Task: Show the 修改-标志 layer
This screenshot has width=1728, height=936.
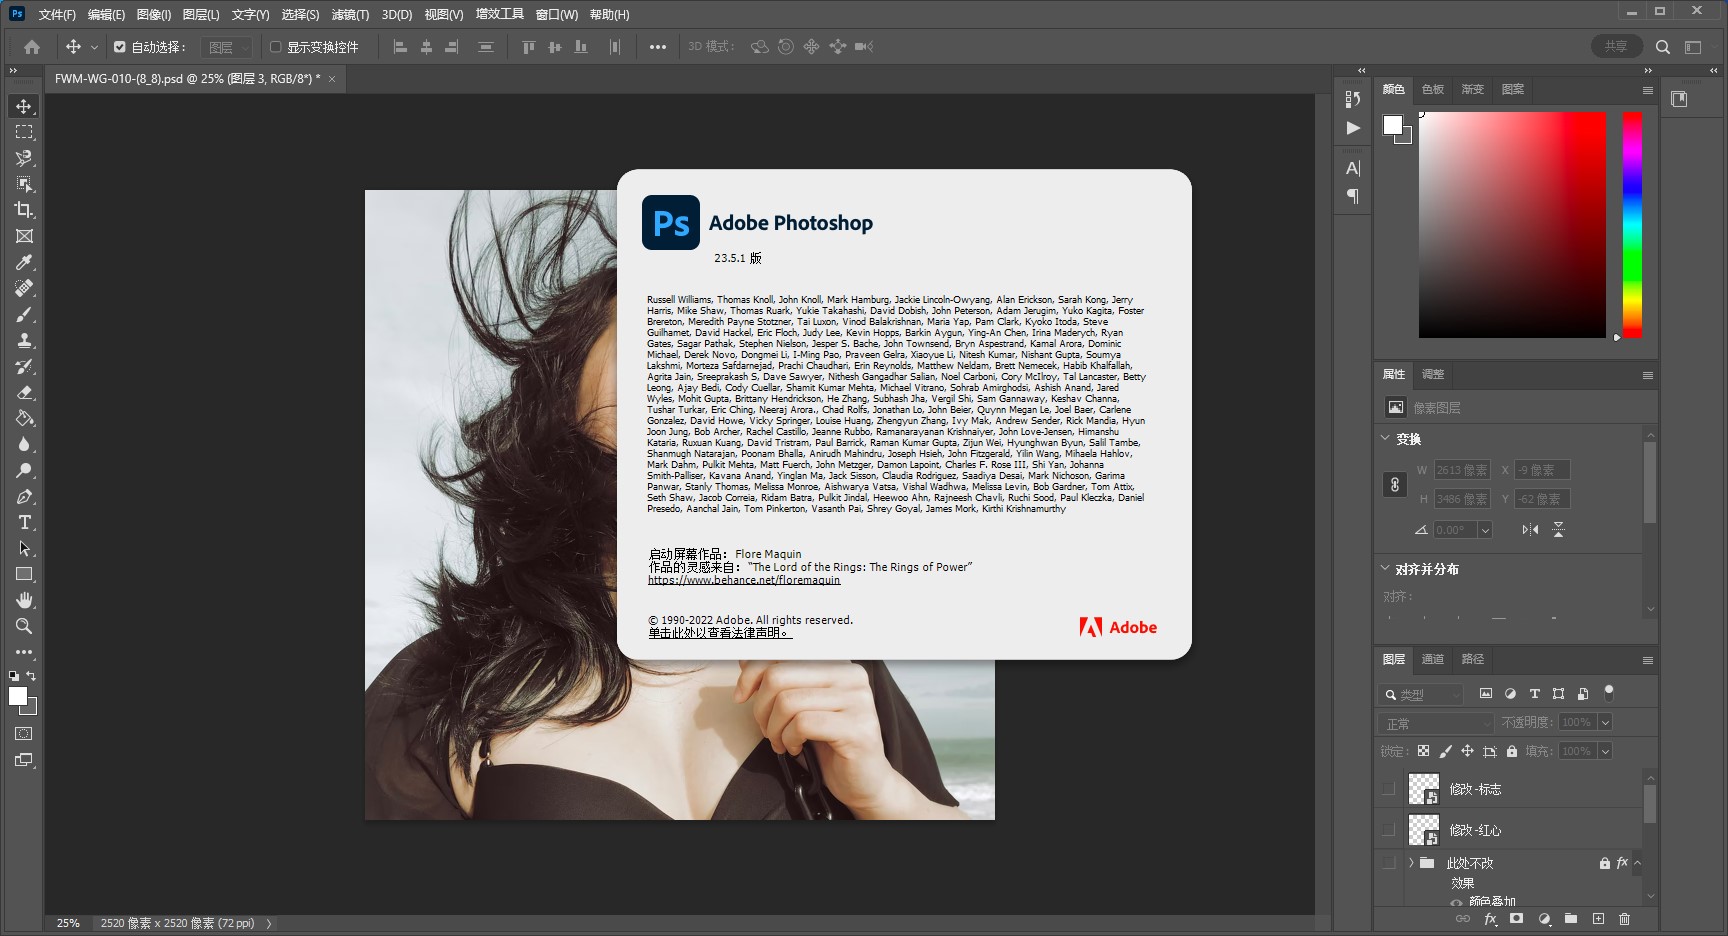Action: (1388, 789)
